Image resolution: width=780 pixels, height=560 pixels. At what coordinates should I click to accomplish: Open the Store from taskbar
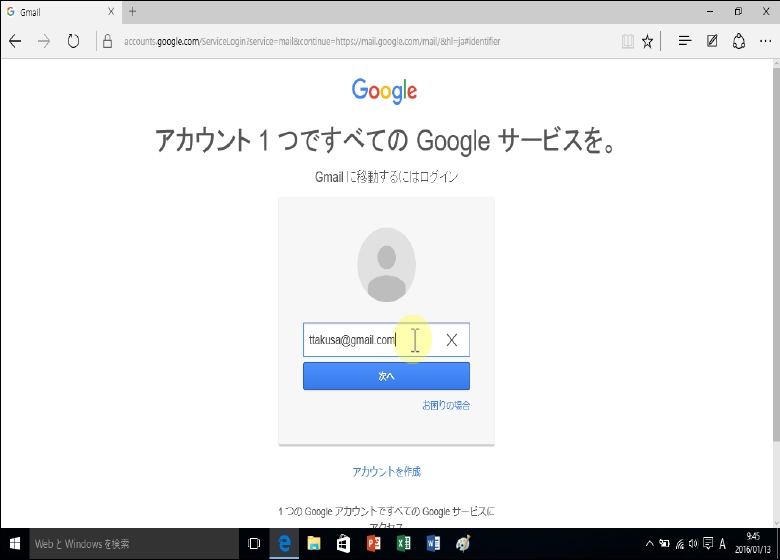point(343,544)
